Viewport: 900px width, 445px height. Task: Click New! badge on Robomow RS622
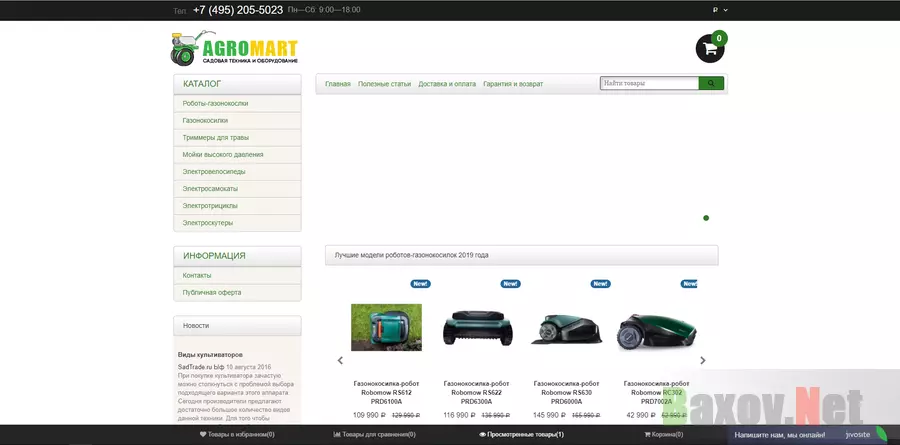[x=510, y=284]
